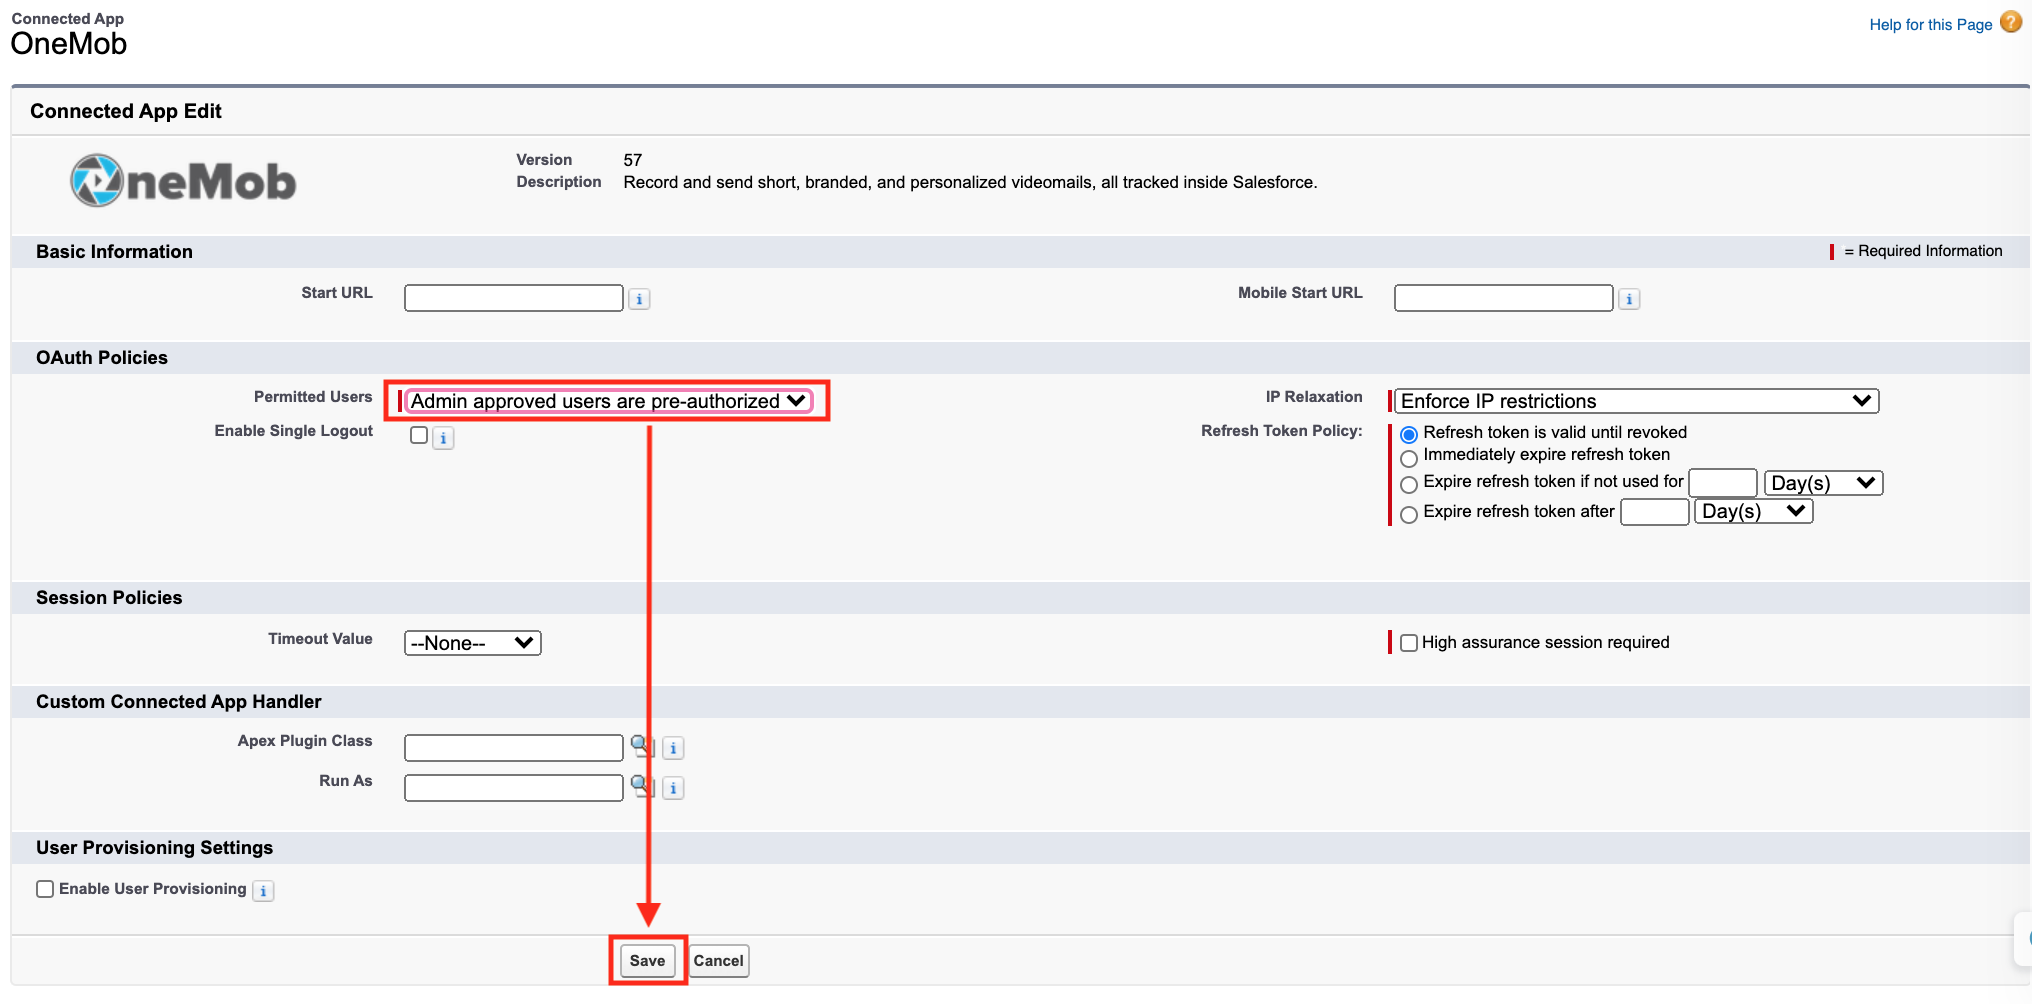Click the Apex Plugin Class text field
Viewport: 2032px width, 1004px height.
pos(513,748)
